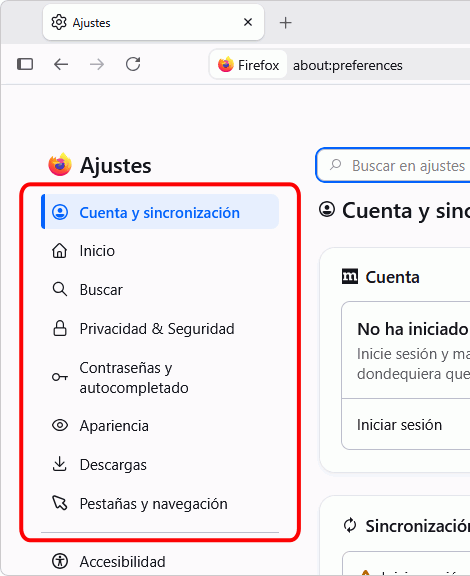Screen dimensions: 470x576
Task: Click the Firefox identity badge in address bar
Action: [x=248, y=65]
